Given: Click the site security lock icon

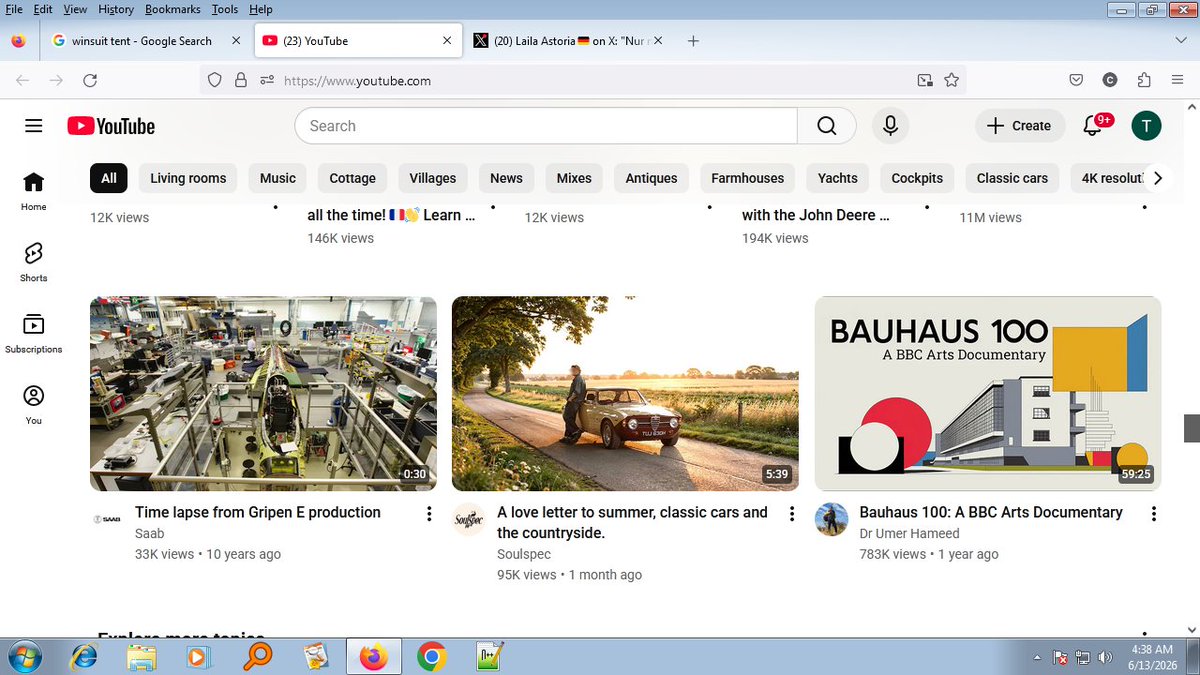Looking at the screenshot, I should pos(240,81).
